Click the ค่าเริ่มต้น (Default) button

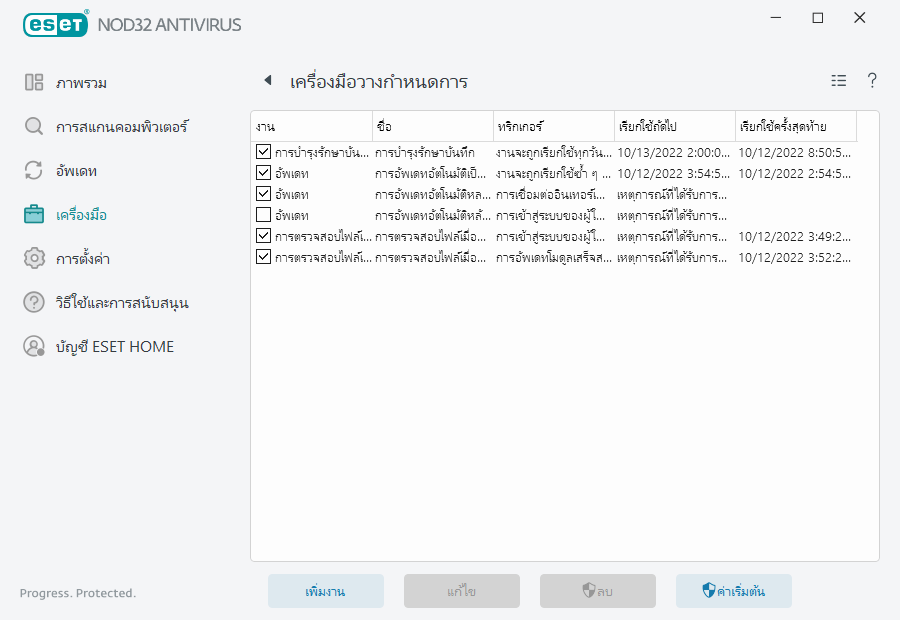pos(733,591)
